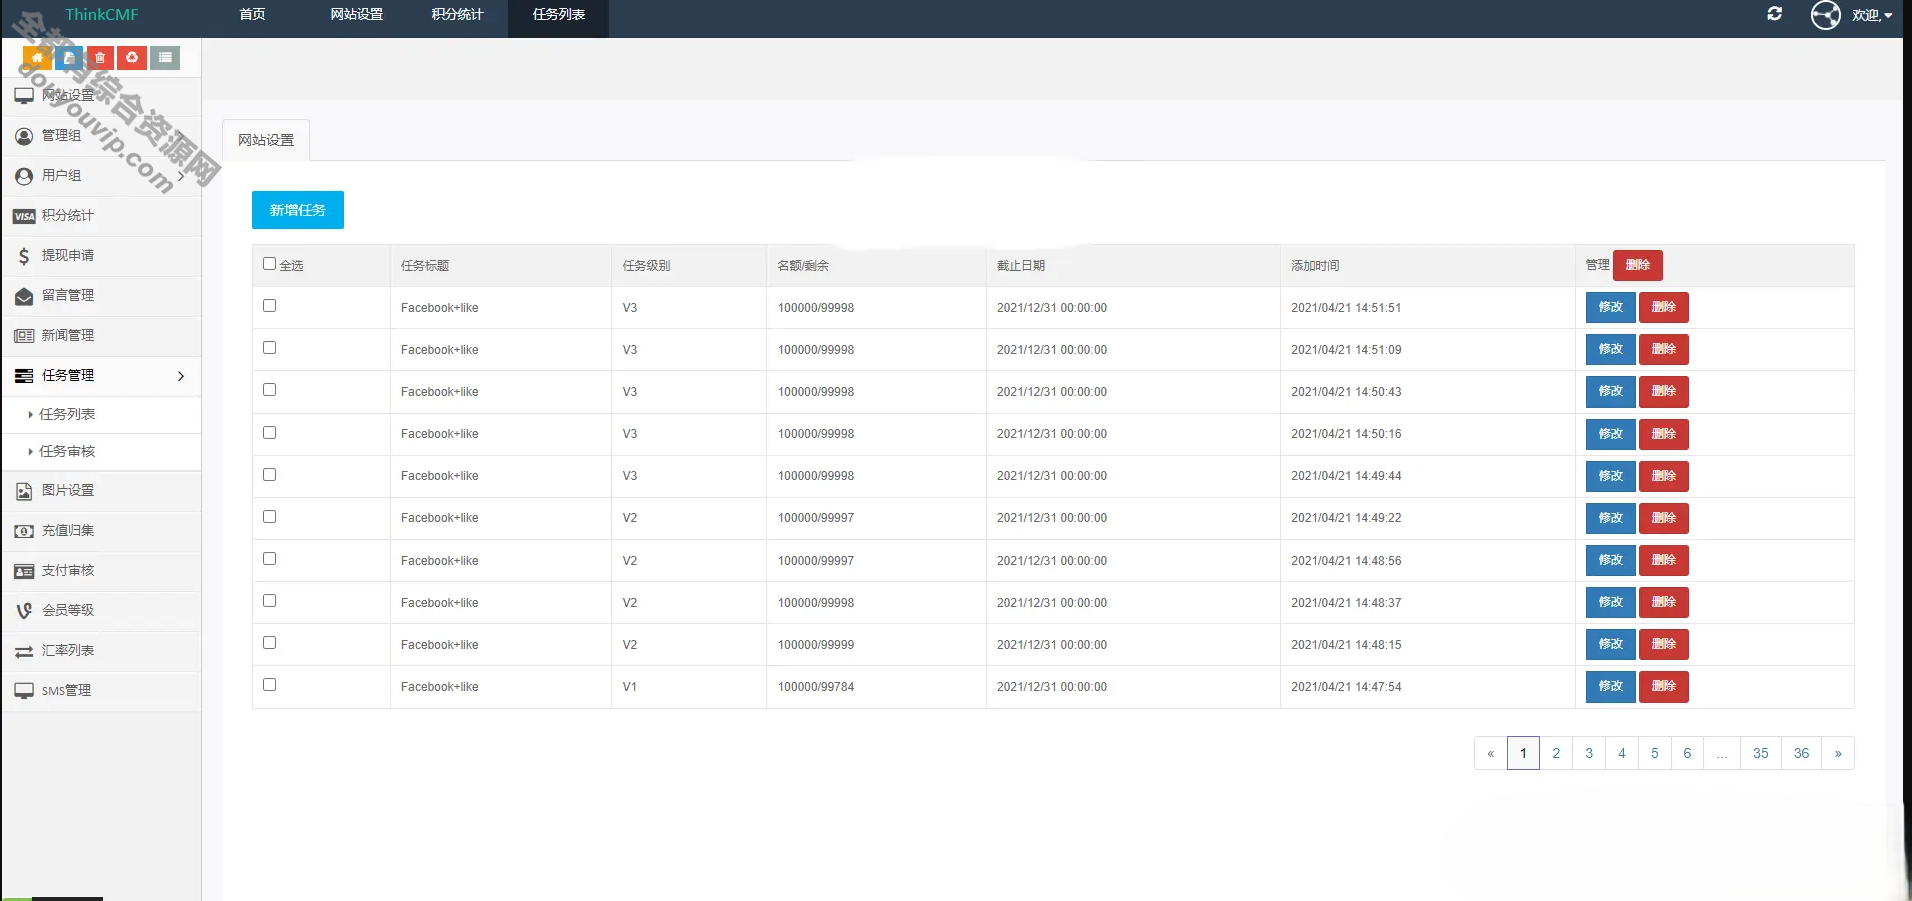1912x901 pixels.
Task: Click the 管理组 user circle icon
Action: [x=24, y=136]
